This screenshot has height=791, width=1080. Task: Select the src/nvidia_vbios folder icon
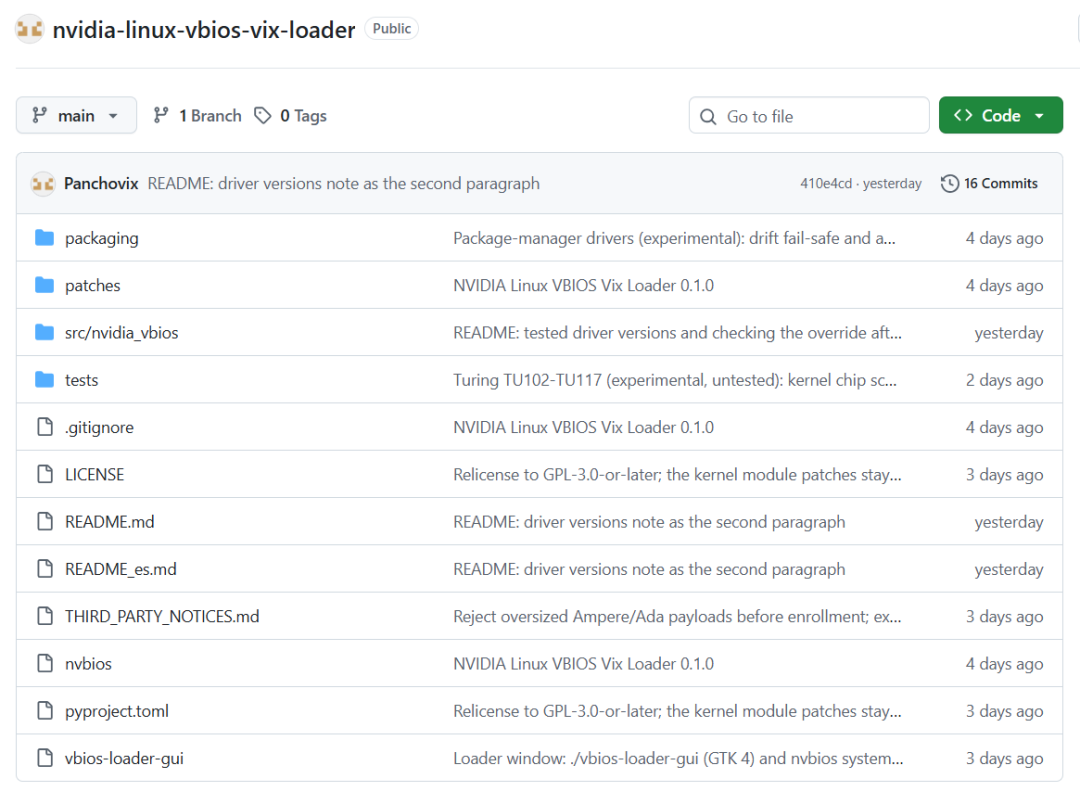point(45,333)
